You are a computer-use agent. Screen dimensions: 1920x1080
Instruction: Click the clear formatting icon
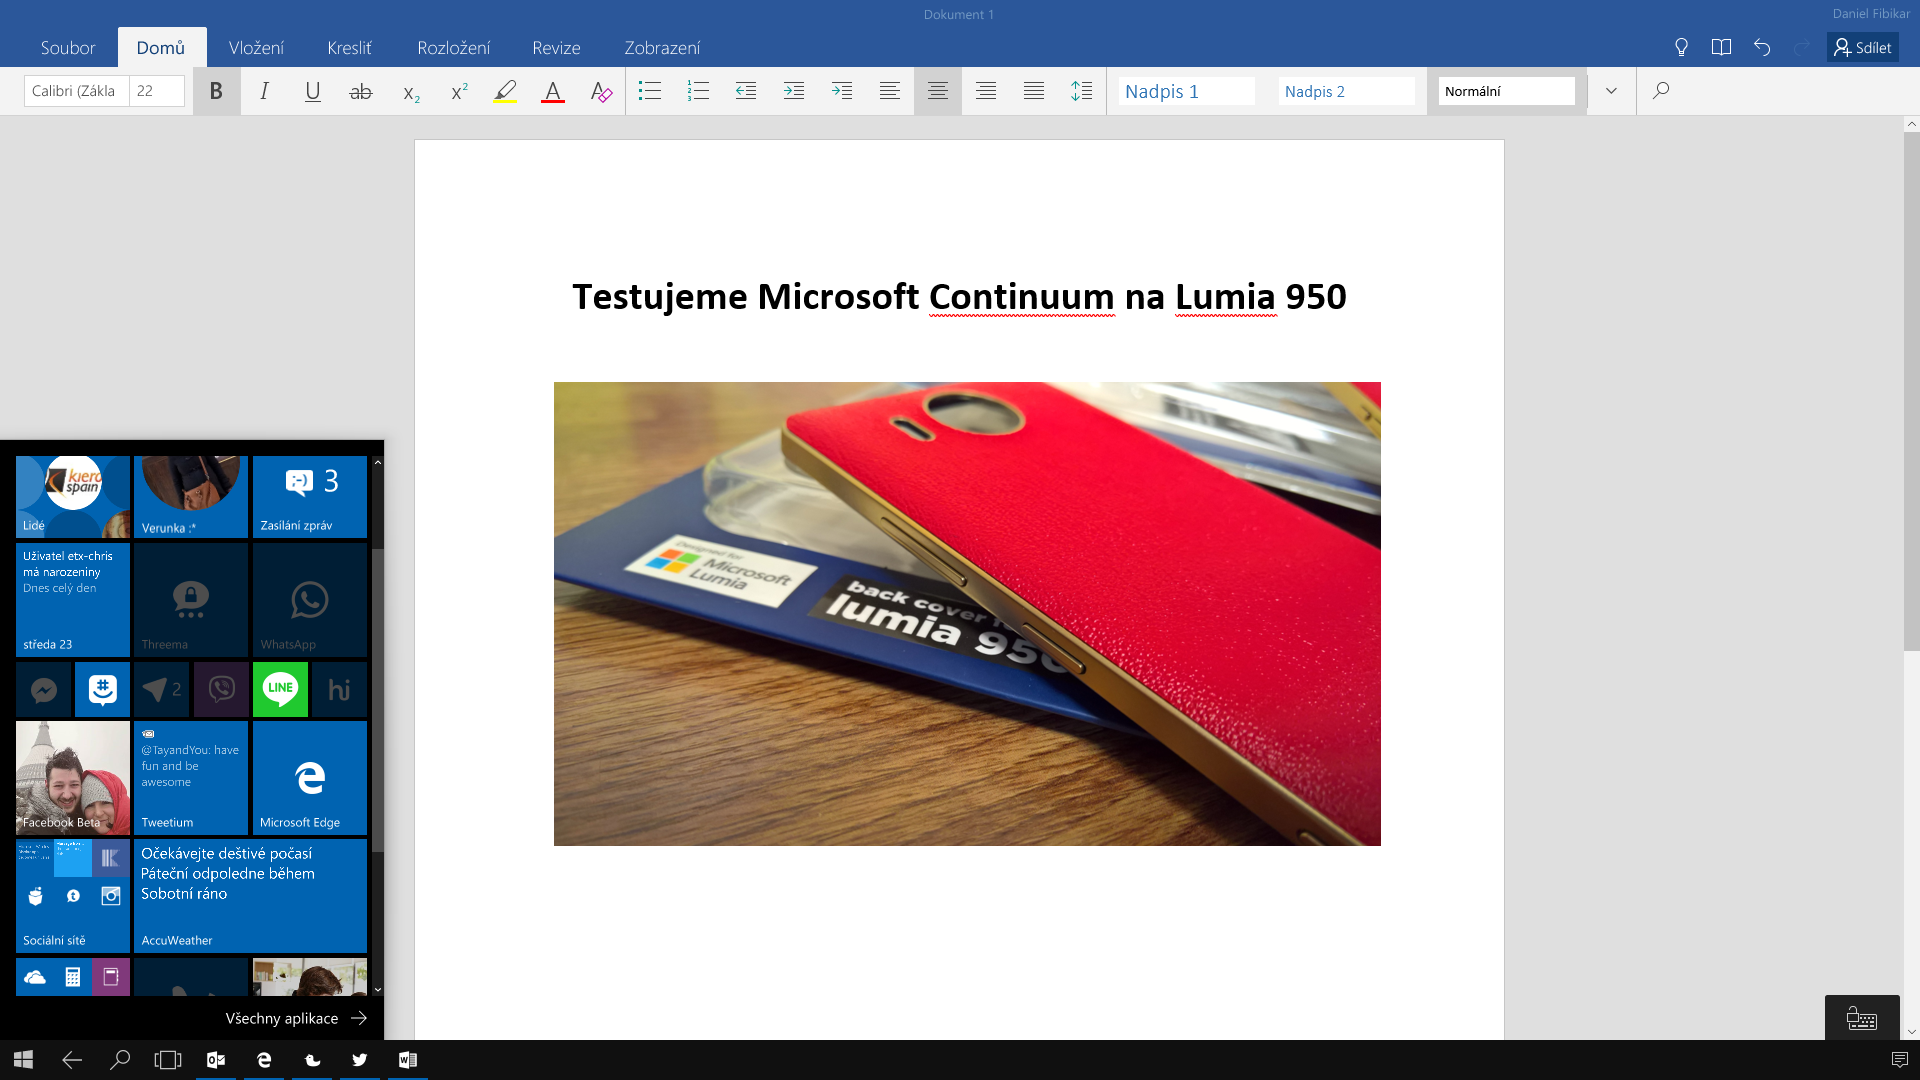click(x=601, y=91)
